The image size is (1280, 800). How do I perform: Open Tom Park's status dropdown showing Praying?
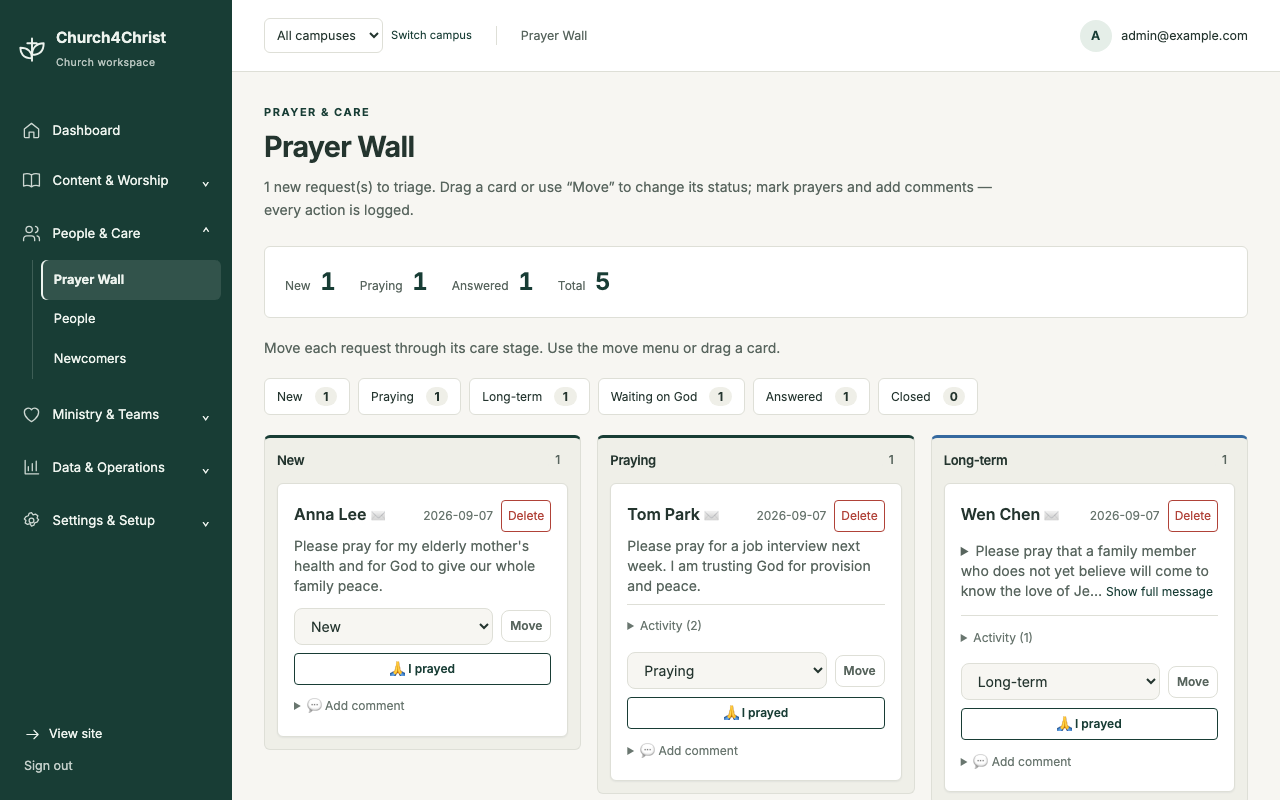pyautogui.click(x=727, y=671)
